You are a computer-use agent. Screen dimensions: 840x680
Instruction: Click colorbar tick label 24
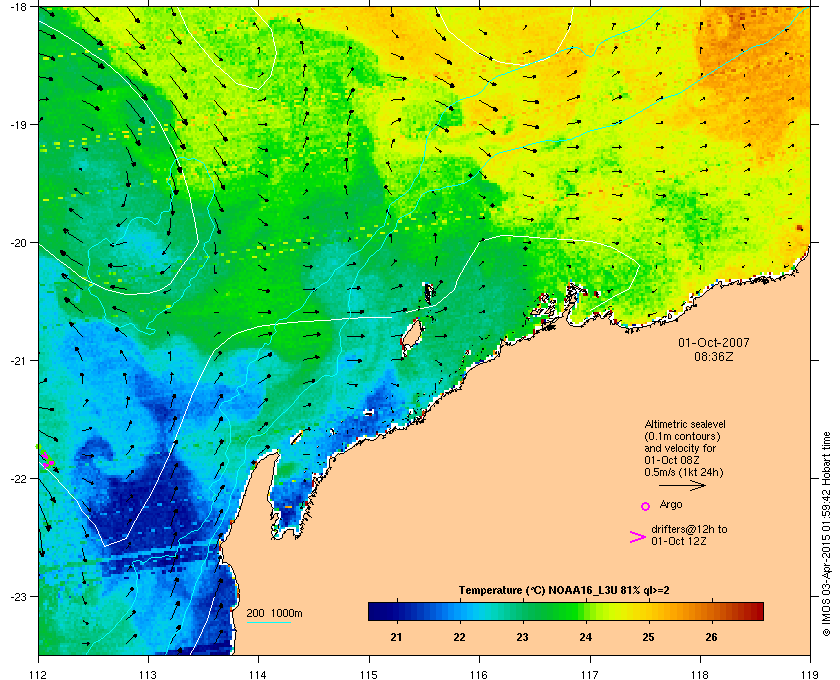click(586, 637)
